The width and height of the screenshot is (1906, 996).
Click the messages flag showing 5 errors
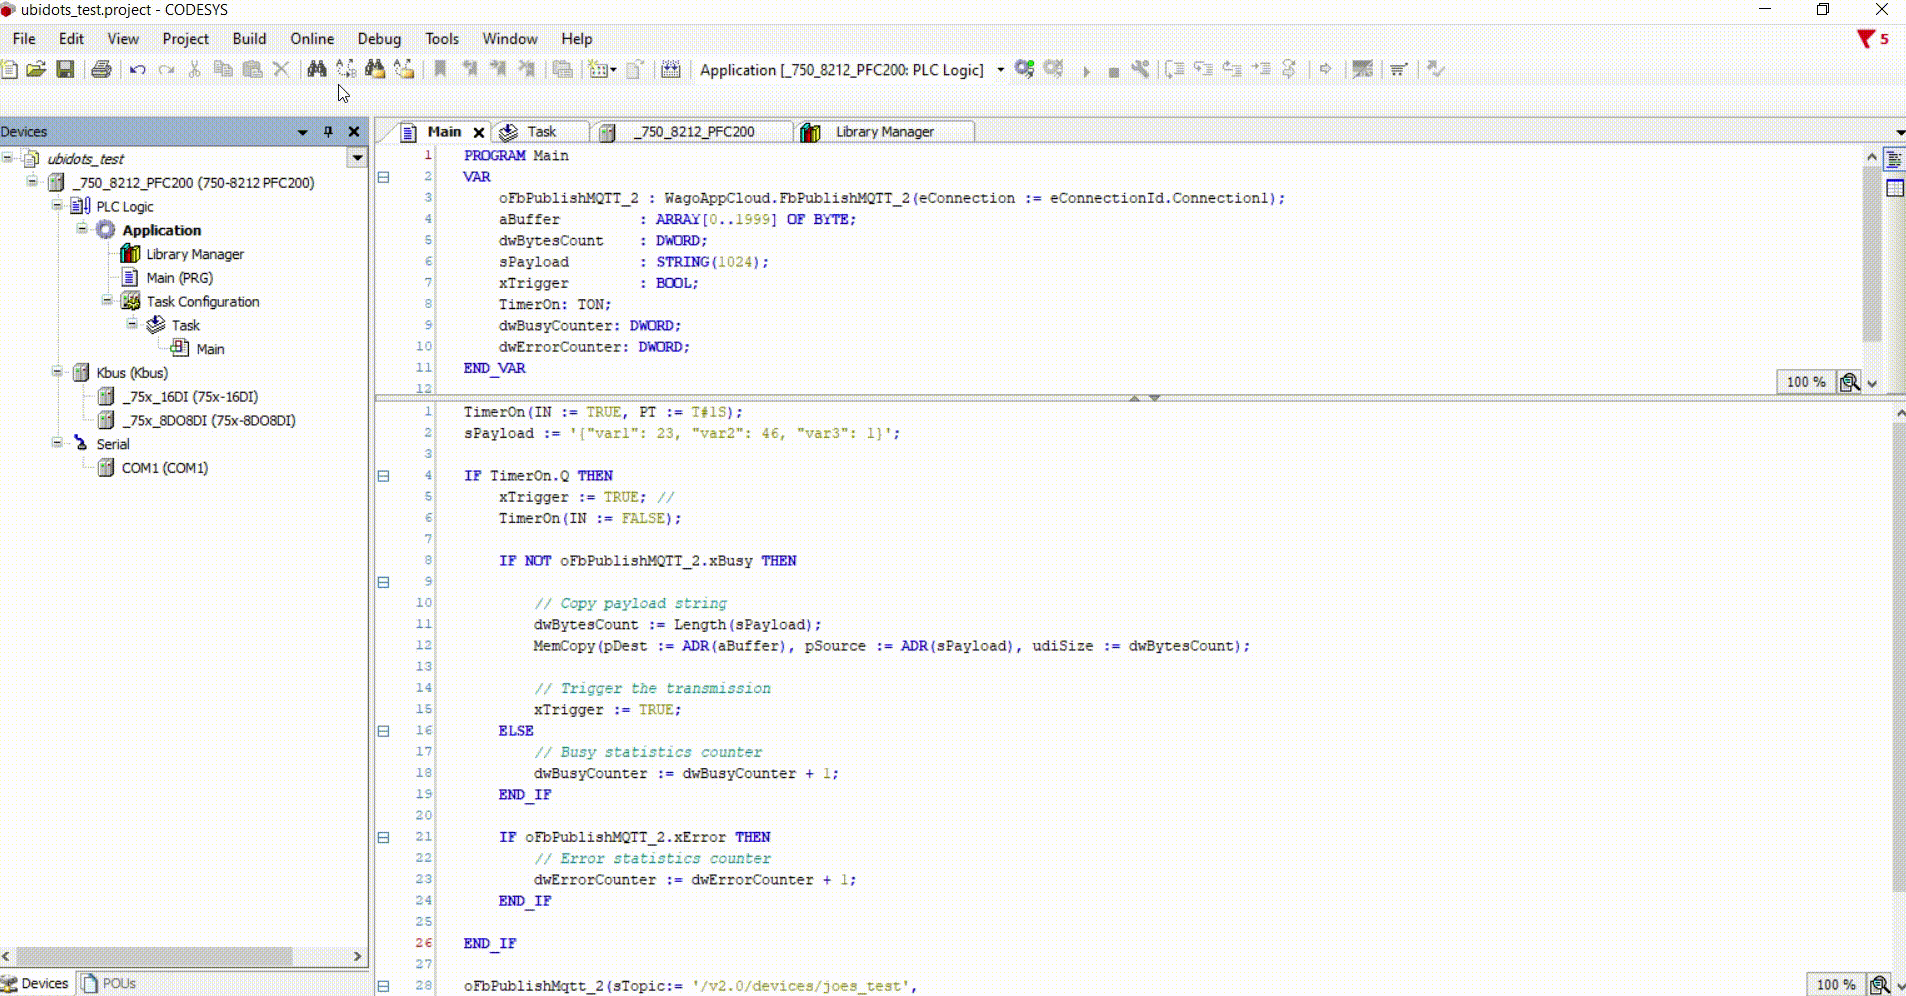(1869, 39)
